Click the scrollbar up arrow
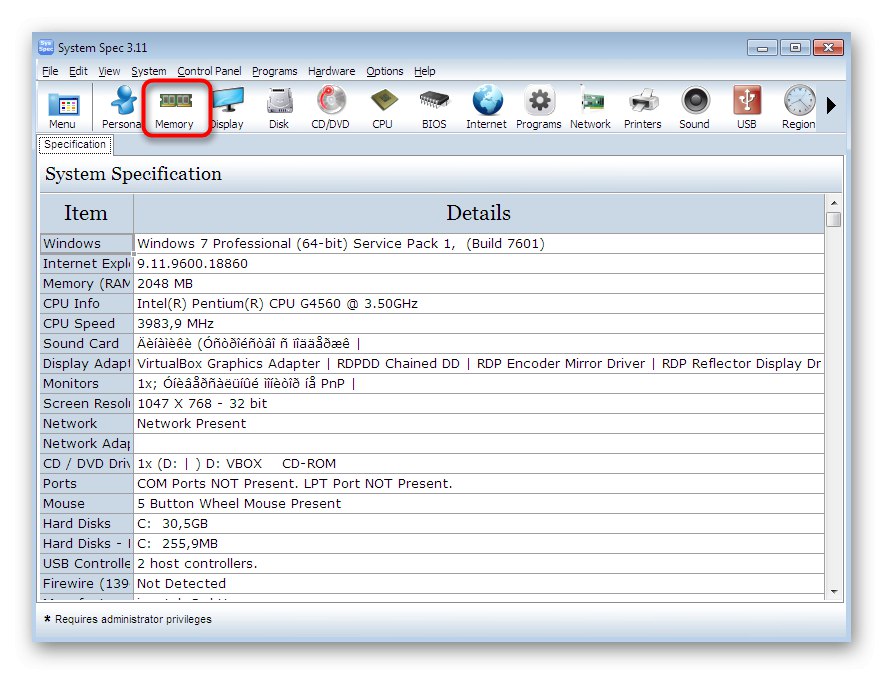 pos(833,203)
